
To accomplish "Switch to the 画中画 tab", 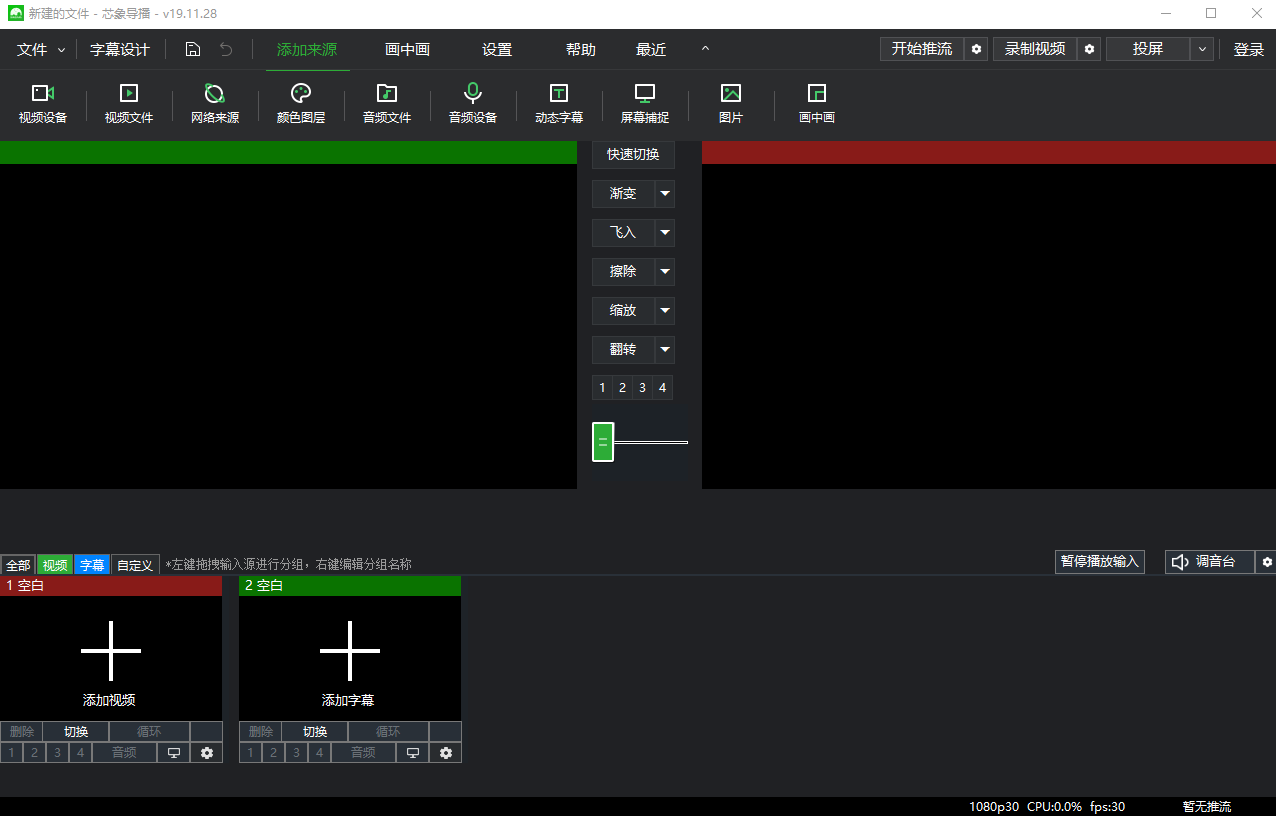I will (407, 50).
